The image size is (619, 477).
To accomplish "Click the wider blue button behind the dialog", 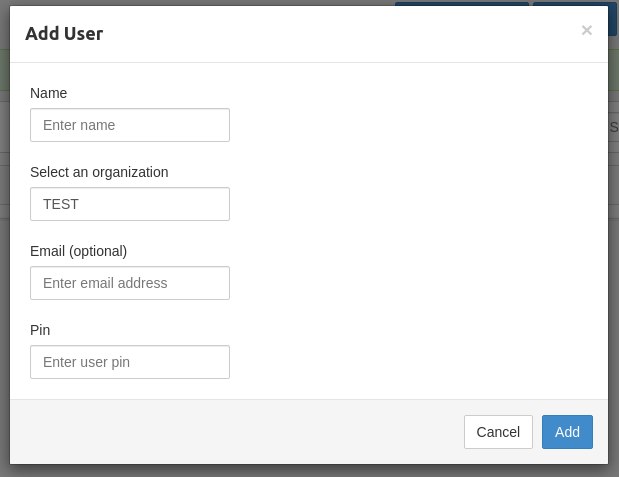I will tap(461, 3).
